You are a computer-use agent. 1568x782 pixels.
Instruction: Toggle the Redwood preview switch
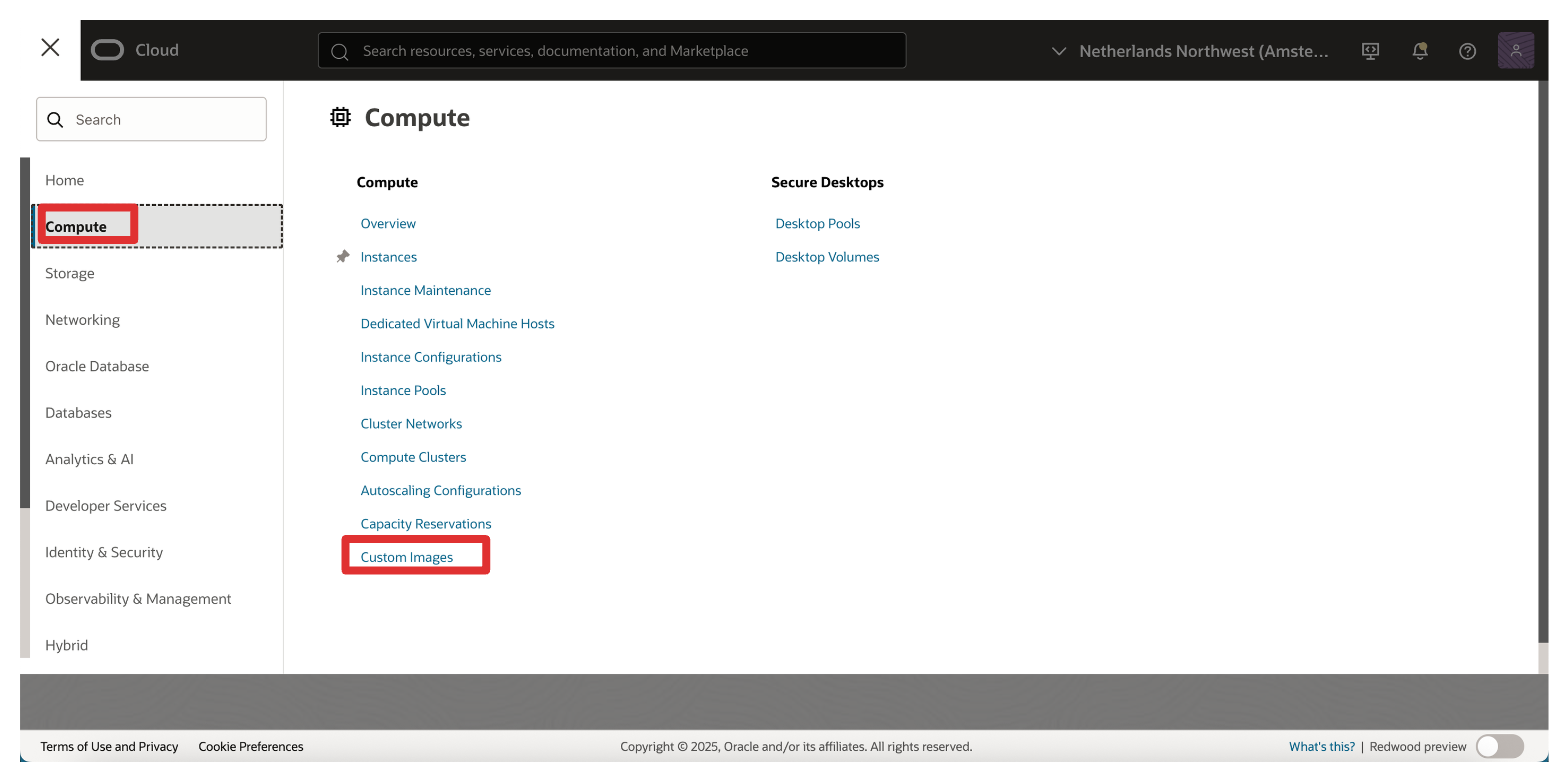coord(1499,746)
